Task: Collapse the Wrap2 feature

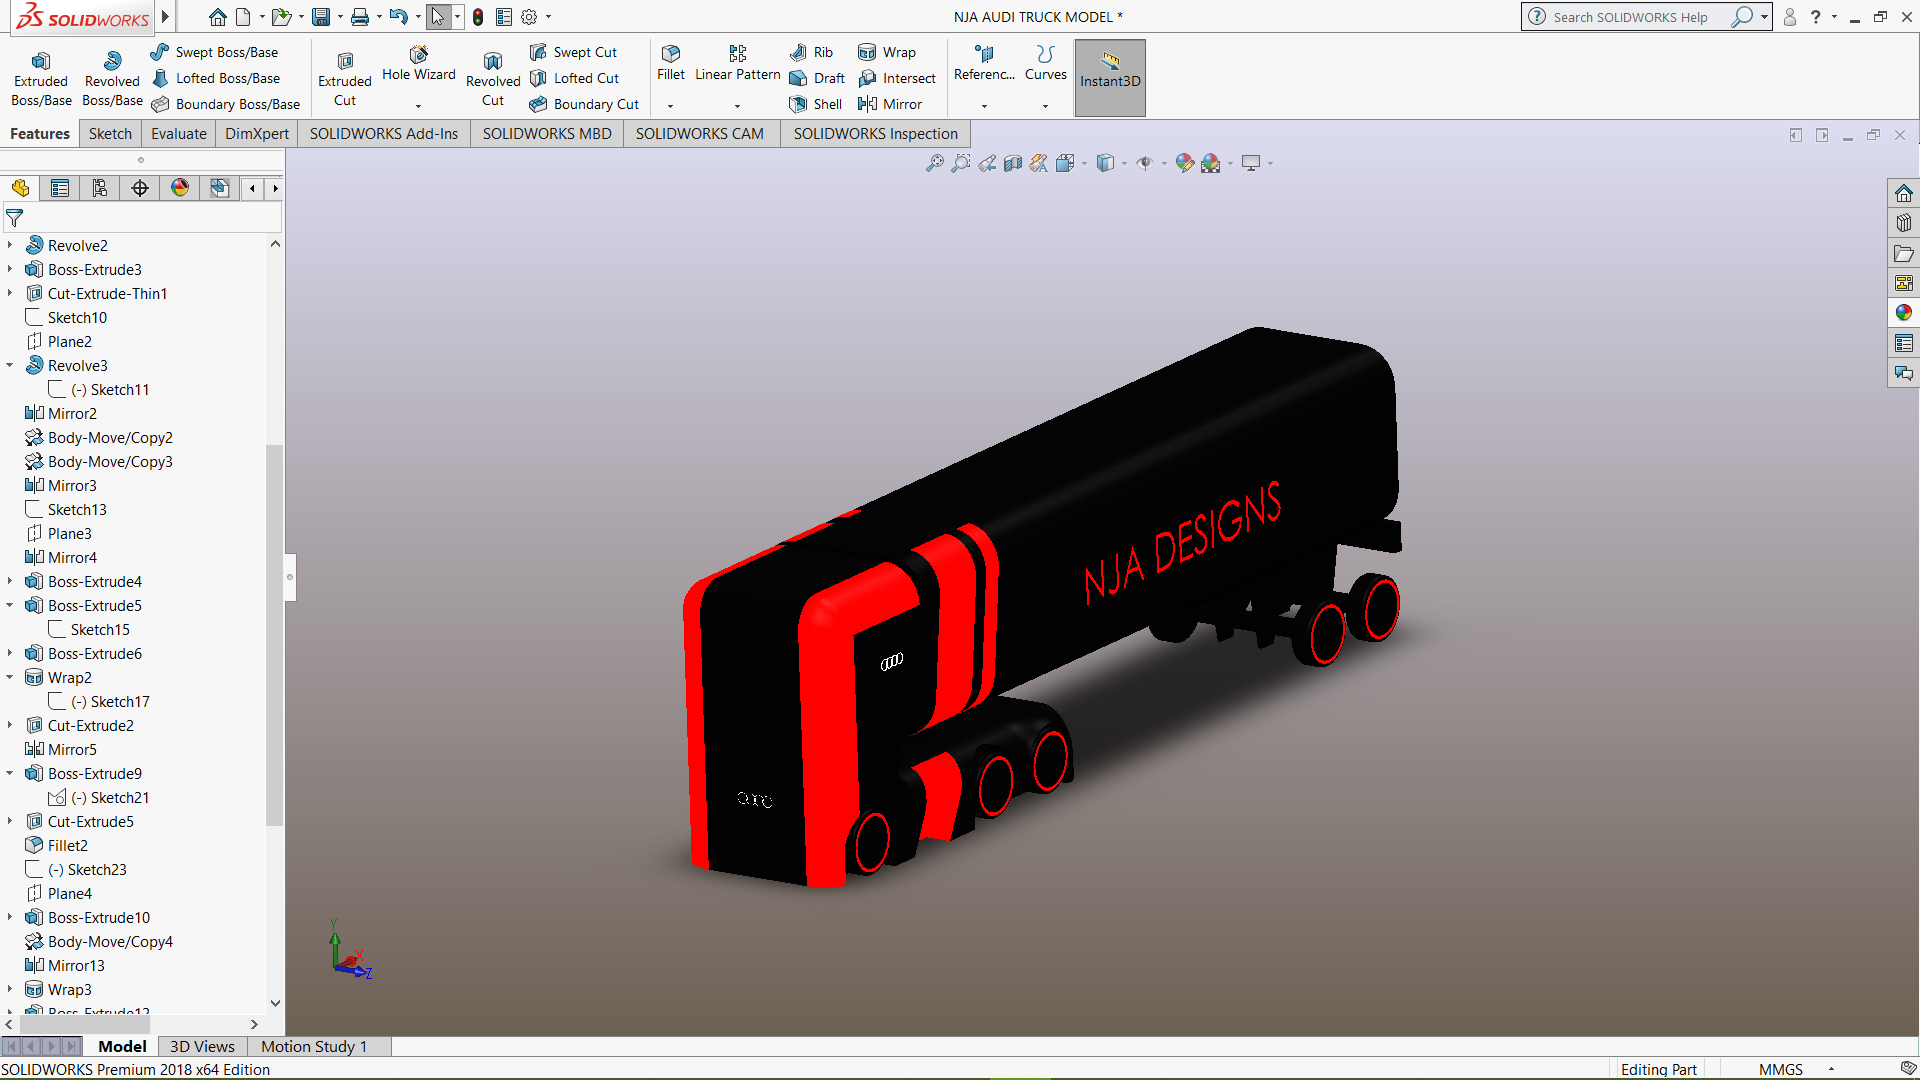Action: point(10,677)
